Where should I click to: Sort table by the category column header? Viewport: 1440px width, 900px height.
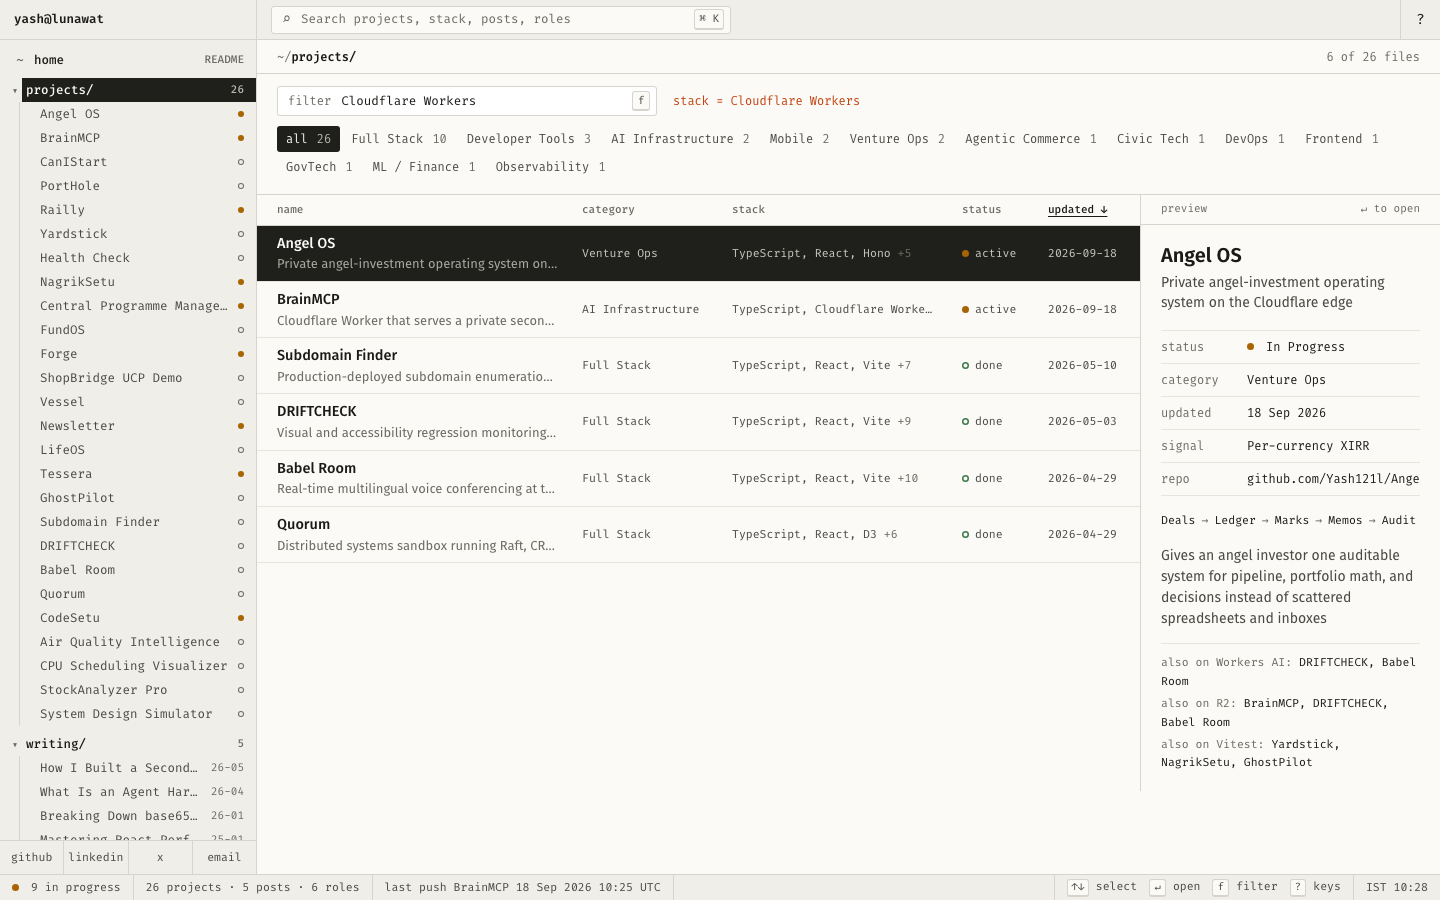click(608, 210)
